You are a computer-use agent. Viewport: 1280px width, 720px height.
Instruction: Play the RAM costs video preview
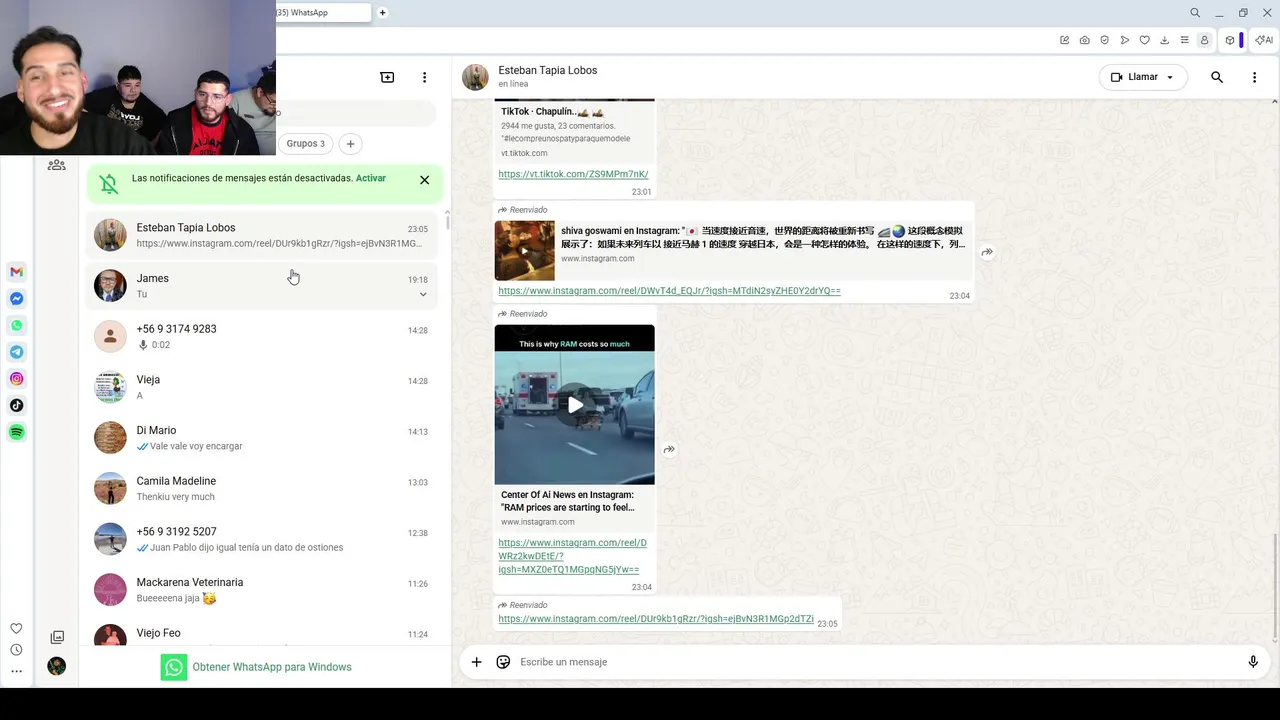pos(575,405)
